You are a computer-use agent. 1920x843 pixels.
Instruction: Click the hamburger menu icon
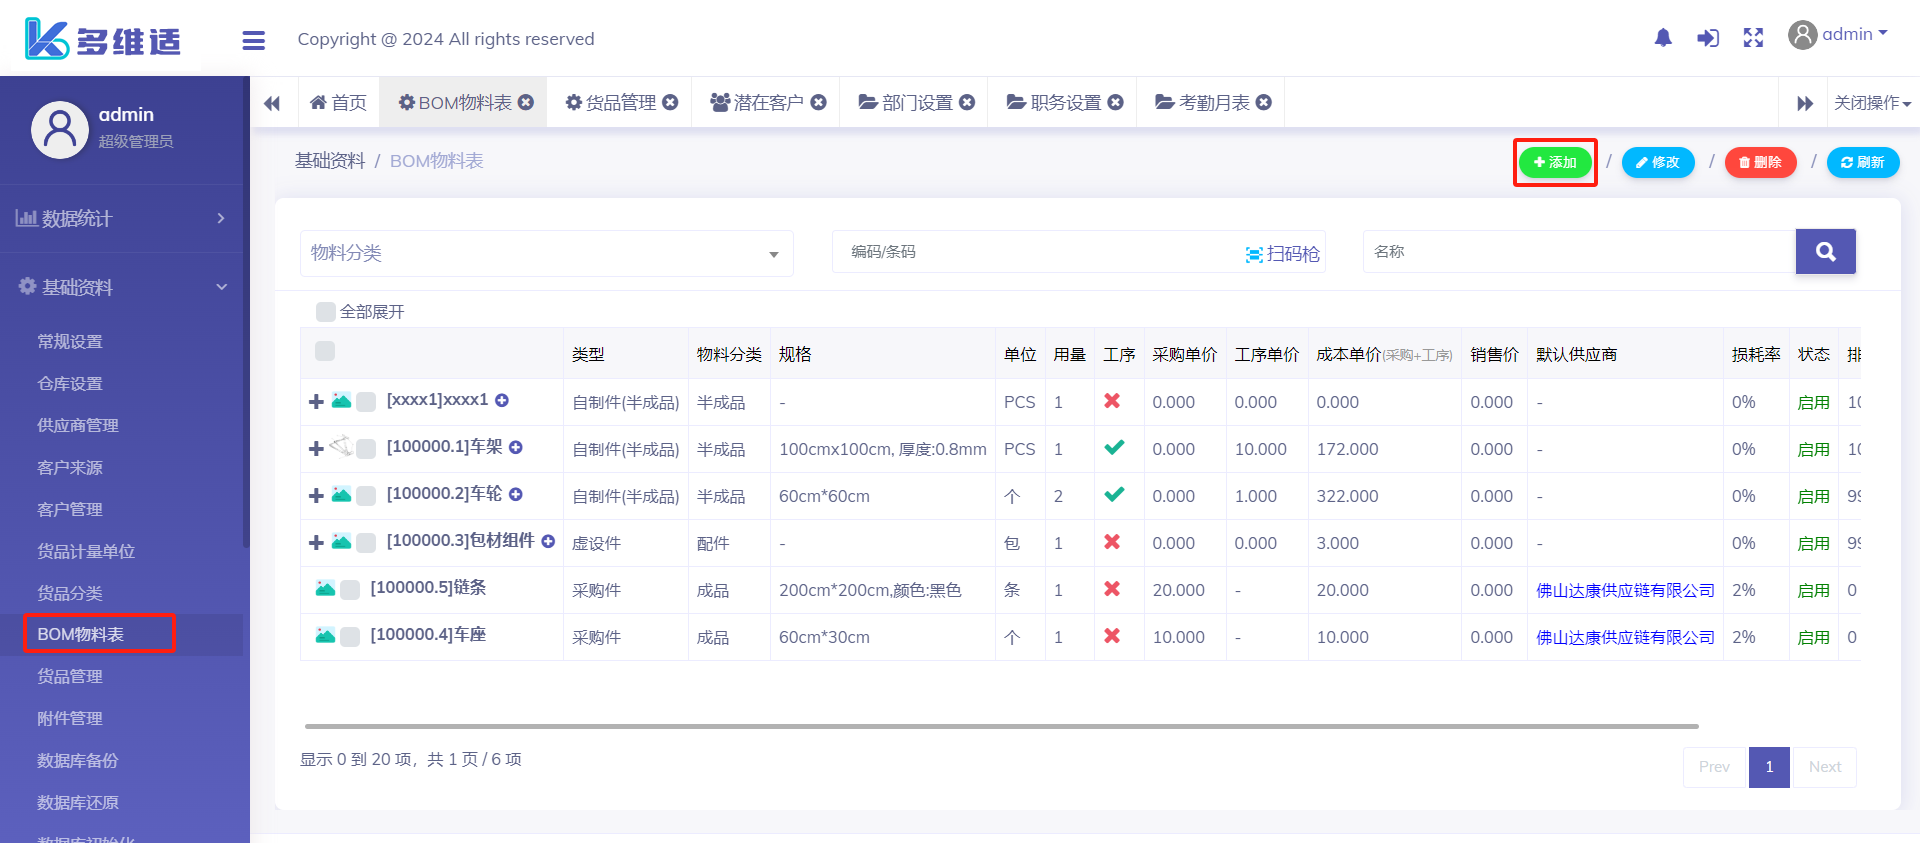(x=254, y=40)
